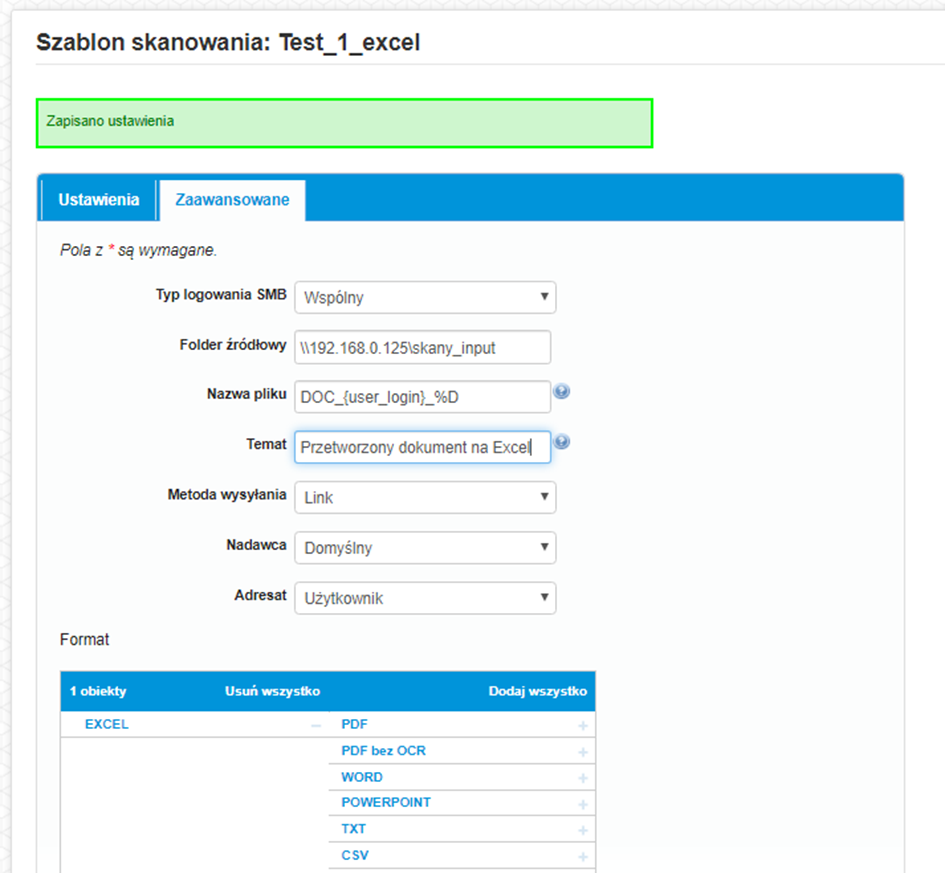
Task: Add PDF bez OCR with plus icon
Action: tap(583, 752)
